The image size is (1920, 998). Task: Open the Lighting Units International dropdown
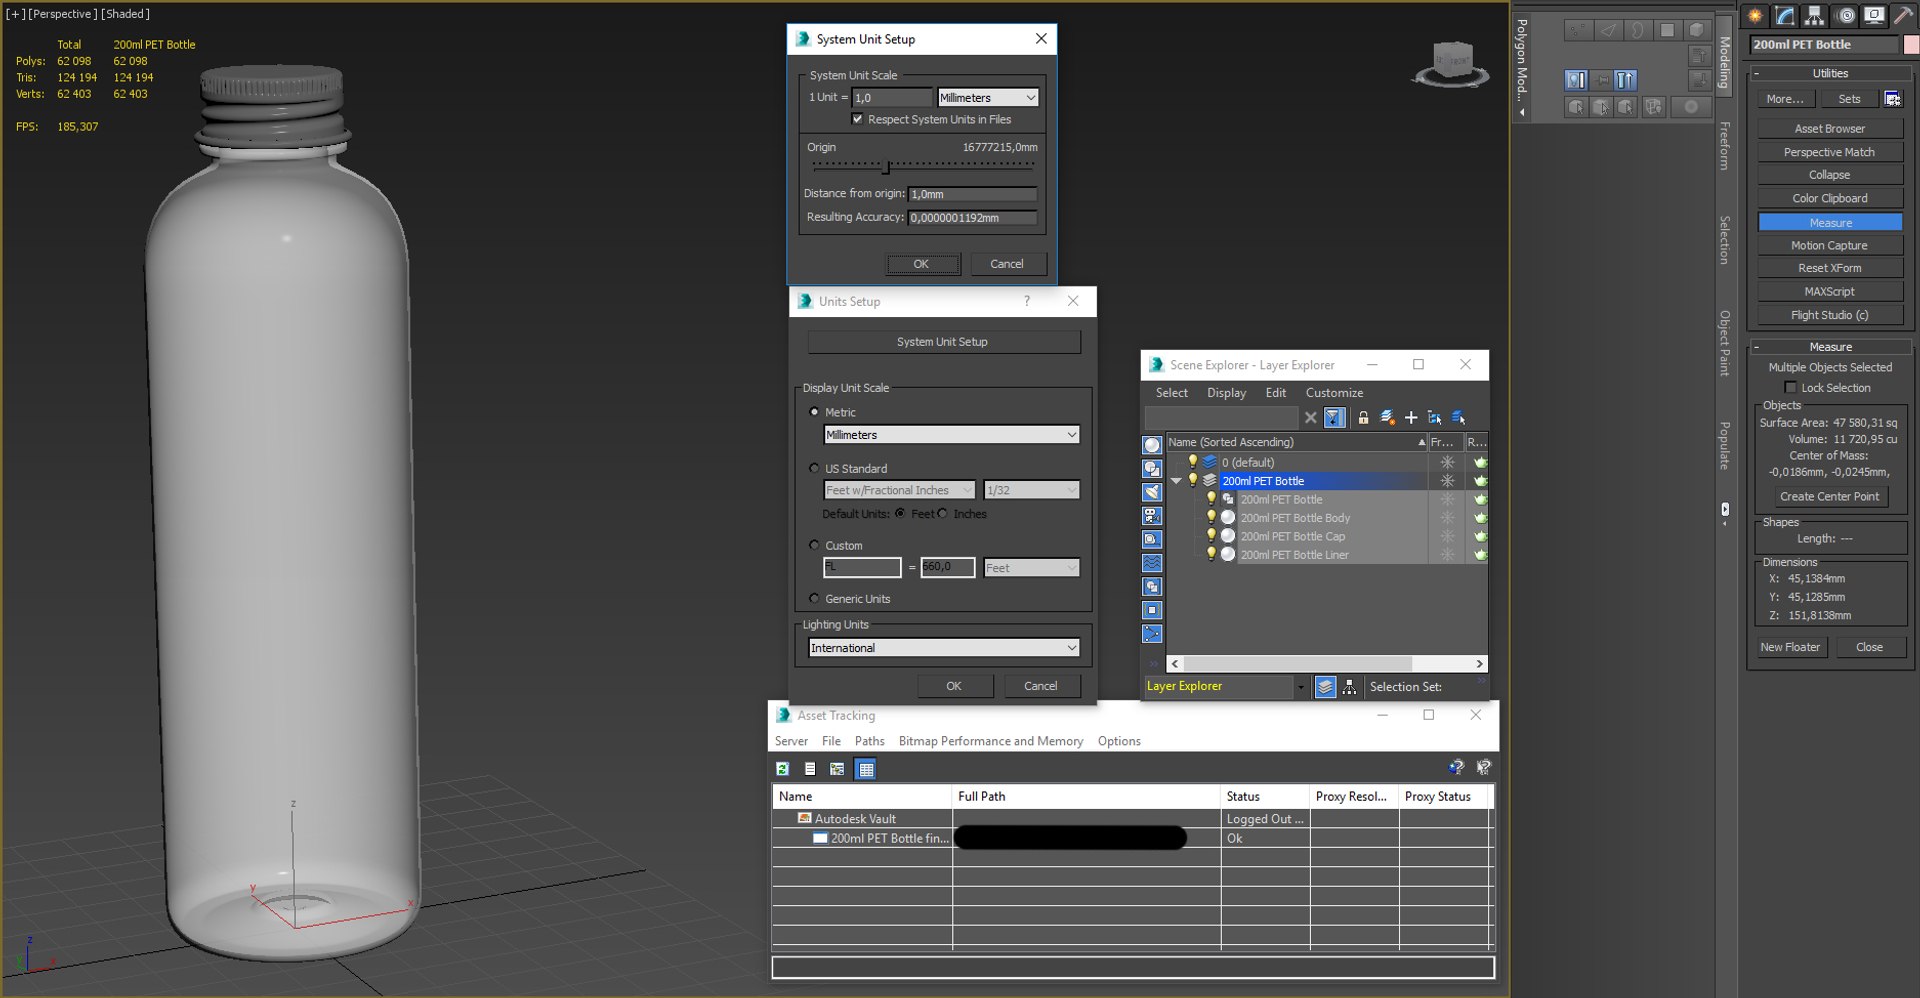pyautogui.click(x=944, y=648)
